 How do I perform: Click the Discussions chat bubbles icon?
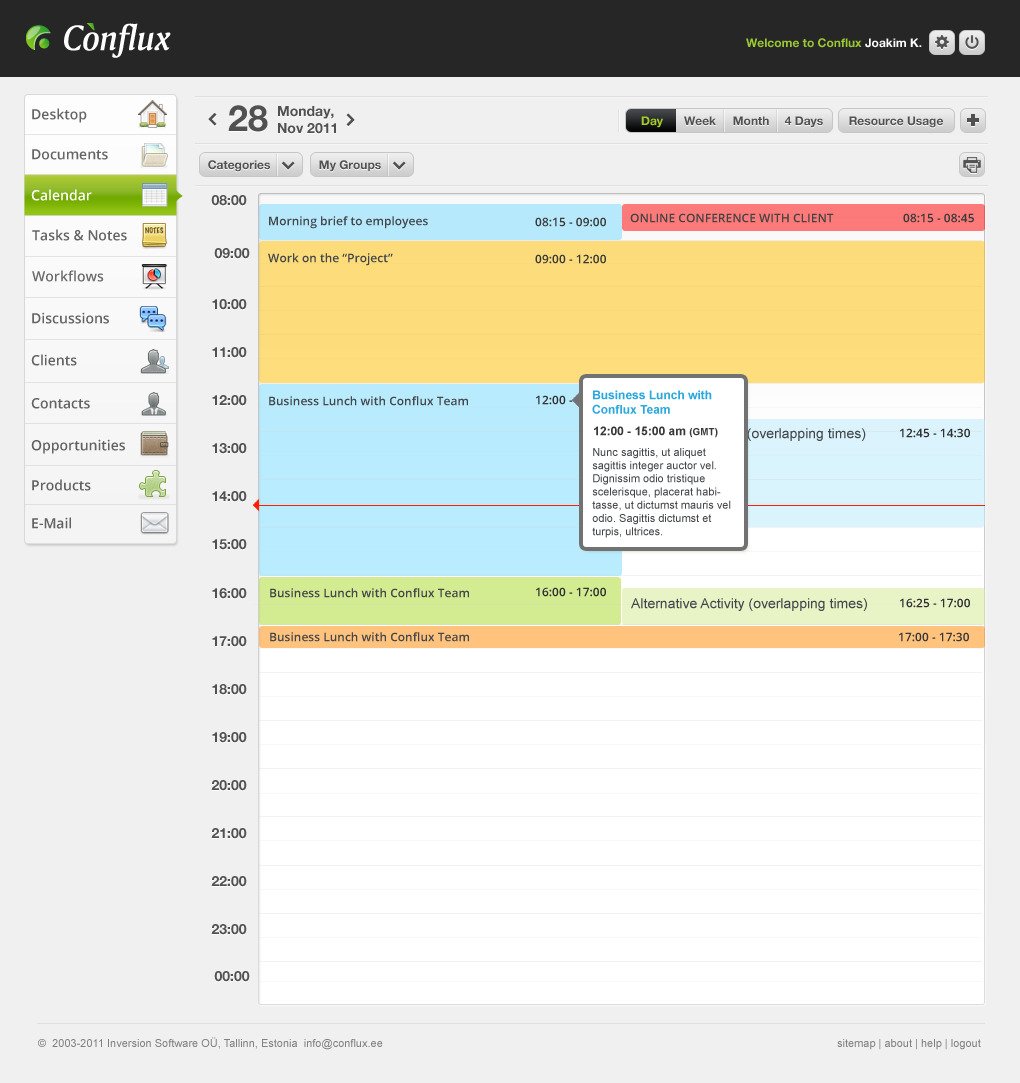(153, 318)
